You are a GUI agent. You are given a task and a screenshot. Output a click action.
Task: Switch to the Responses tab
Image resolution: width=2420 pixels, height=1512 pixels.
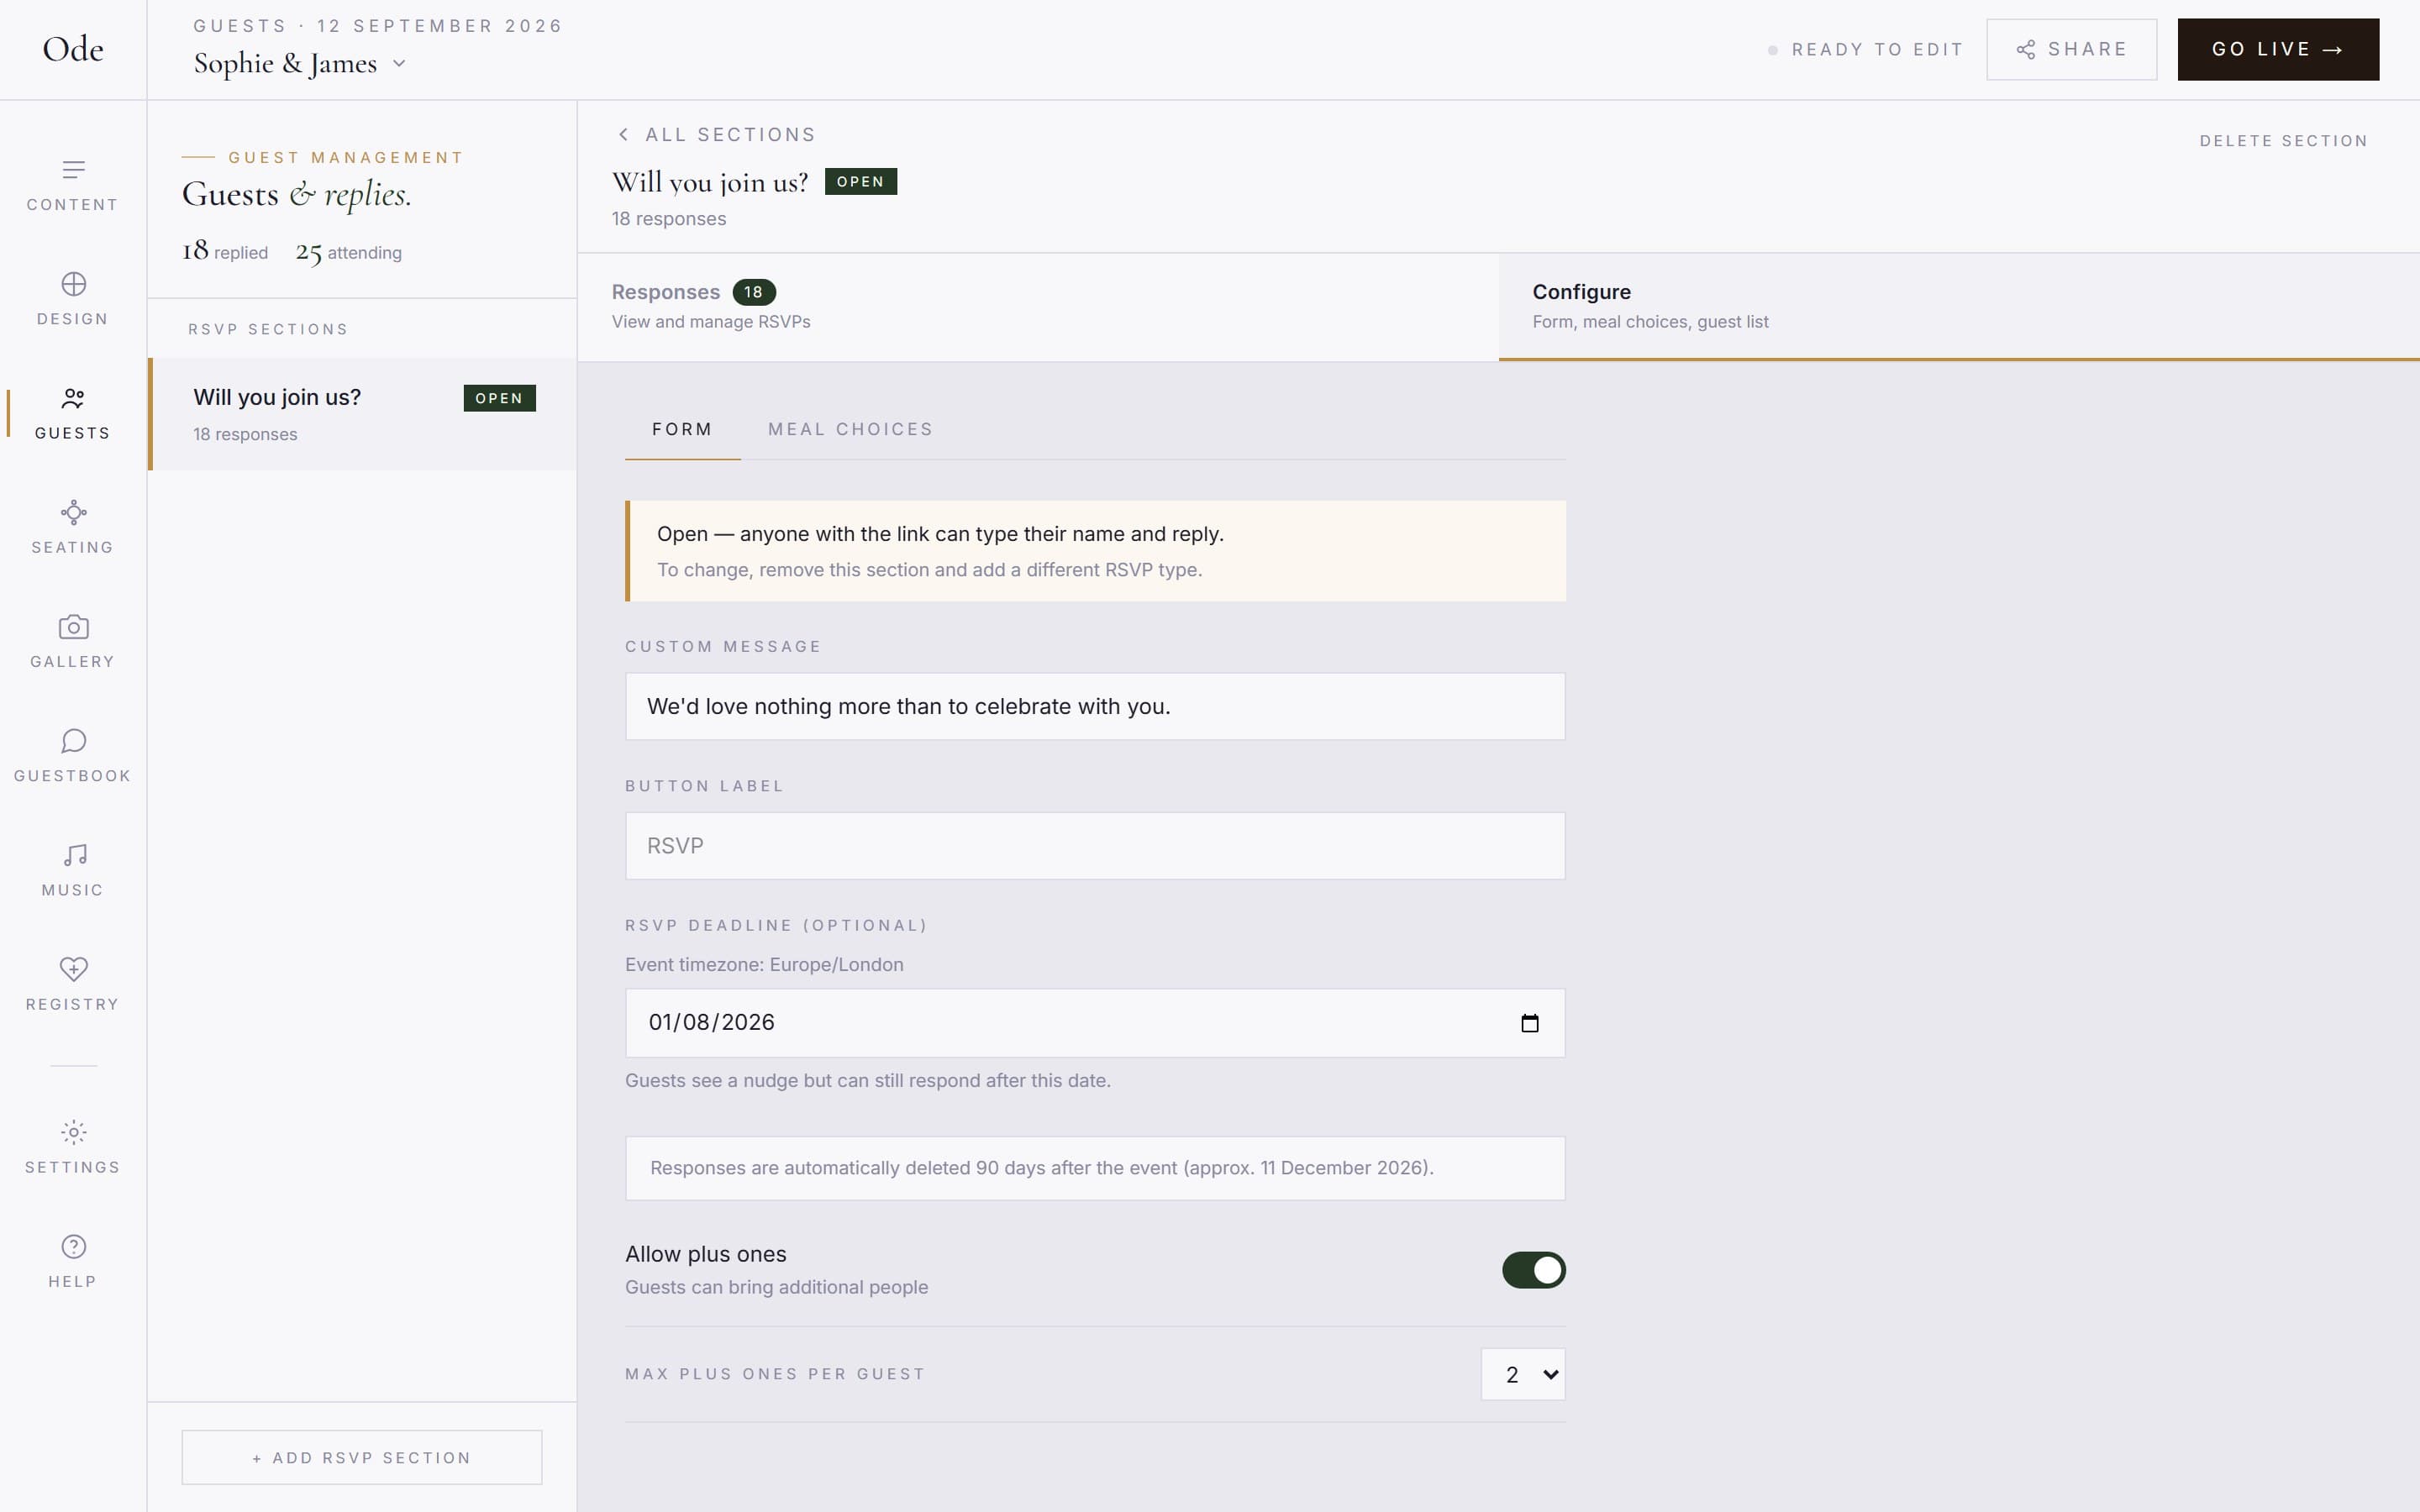click(x=1038, y=306)
